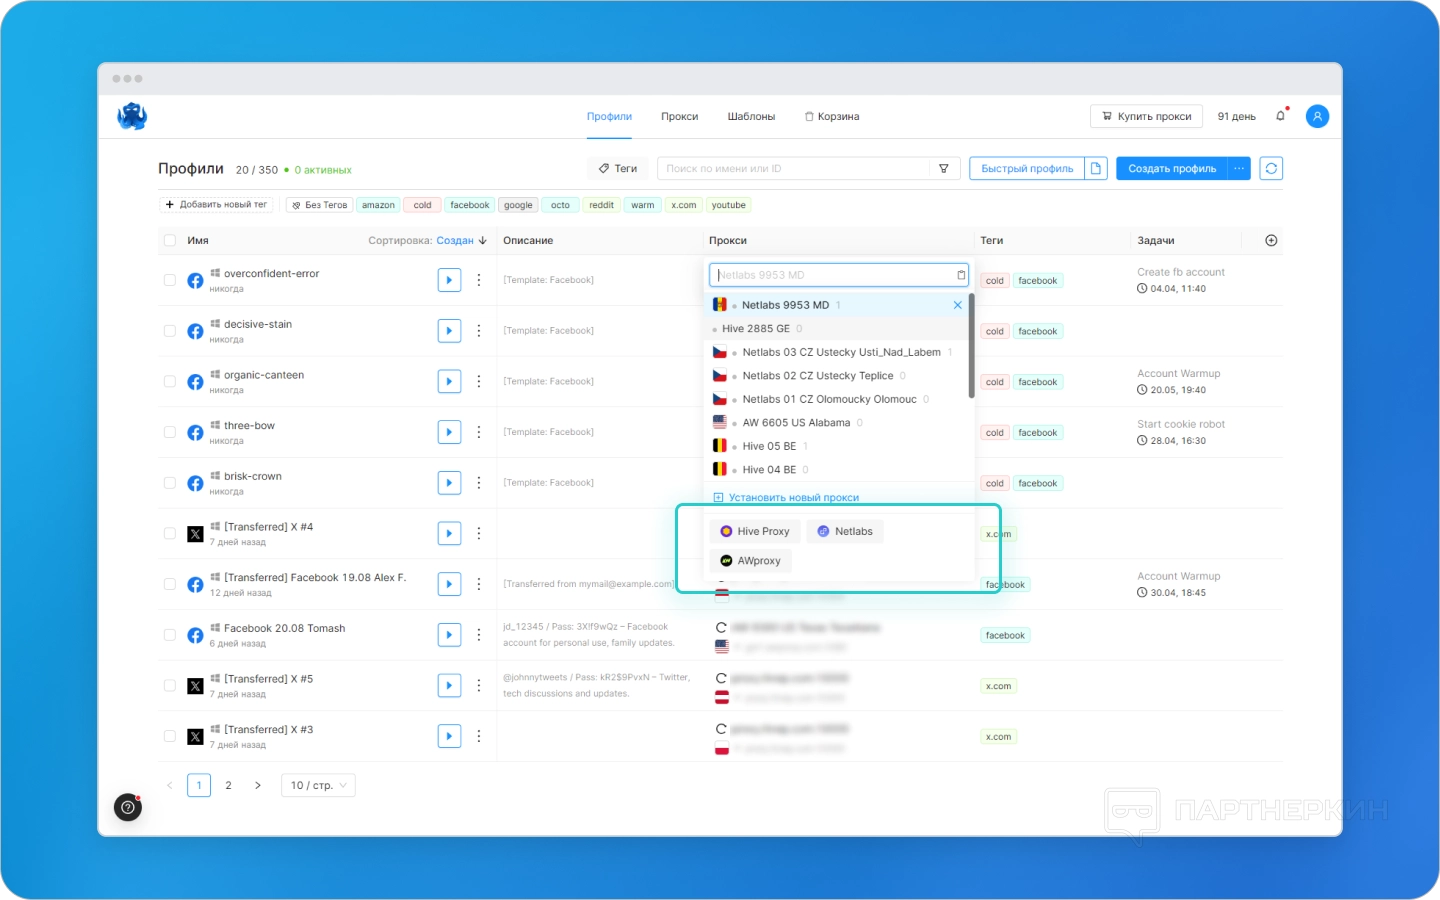Start the organic-canteen profile
Viewport: 1440px width, 900px height.
click(449, 382)
